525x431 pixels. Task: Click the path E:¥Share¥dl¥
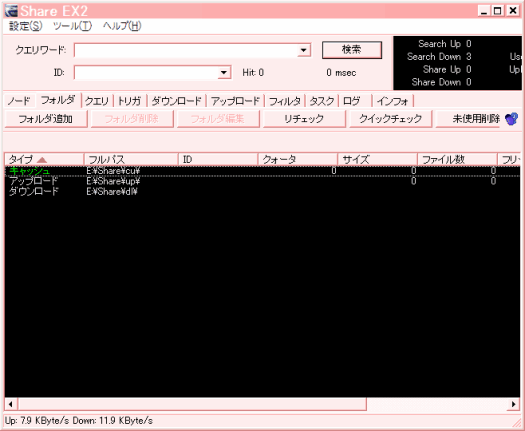(x=112, y=192)
